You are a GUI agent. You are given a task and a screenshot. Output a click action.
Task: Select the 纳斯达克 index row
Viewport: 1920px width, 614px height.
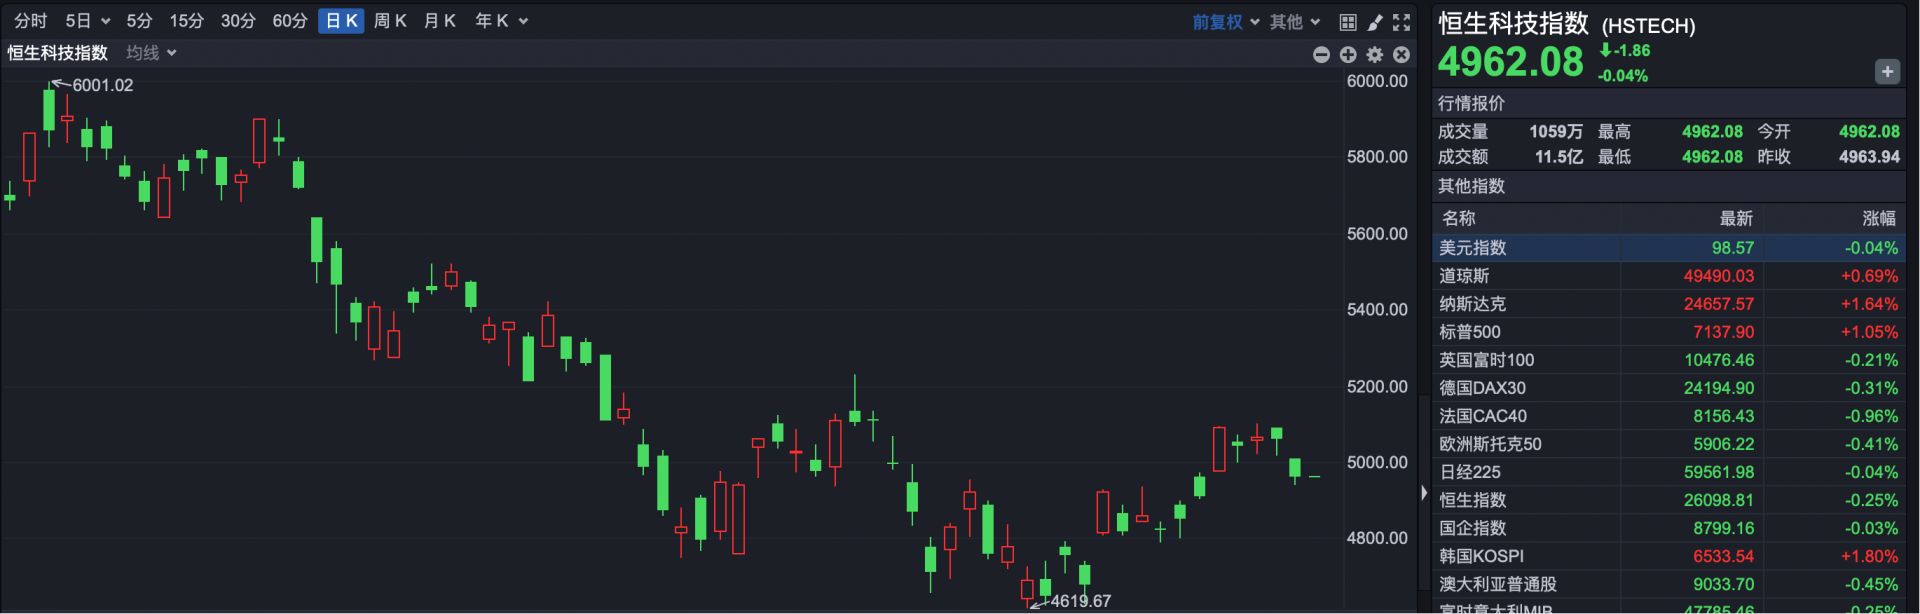click(1668, 304)
